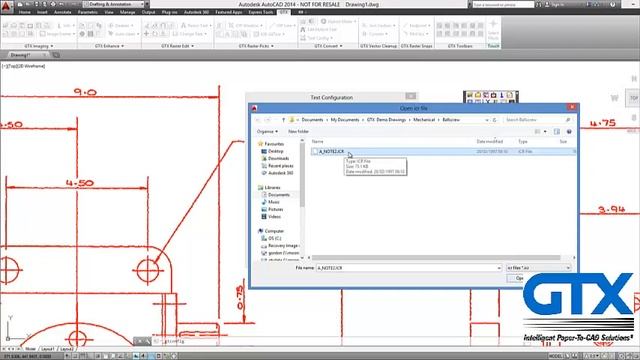This screenshot has width=640, height=360.
Task: Switch to the Express Tools ribbon tab
Action: 260,12
